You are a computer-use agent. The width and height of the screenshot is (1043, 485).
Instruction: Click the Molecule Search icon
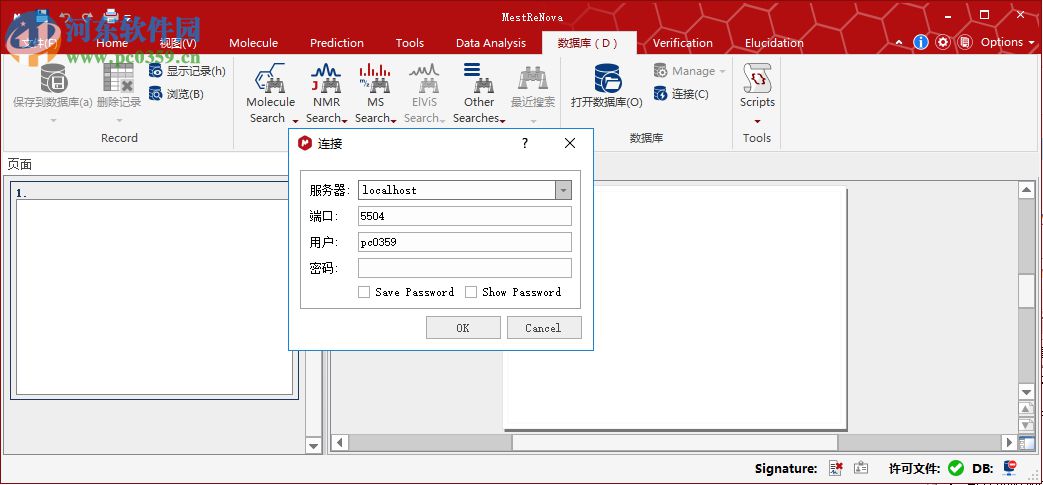coord(270,78)
